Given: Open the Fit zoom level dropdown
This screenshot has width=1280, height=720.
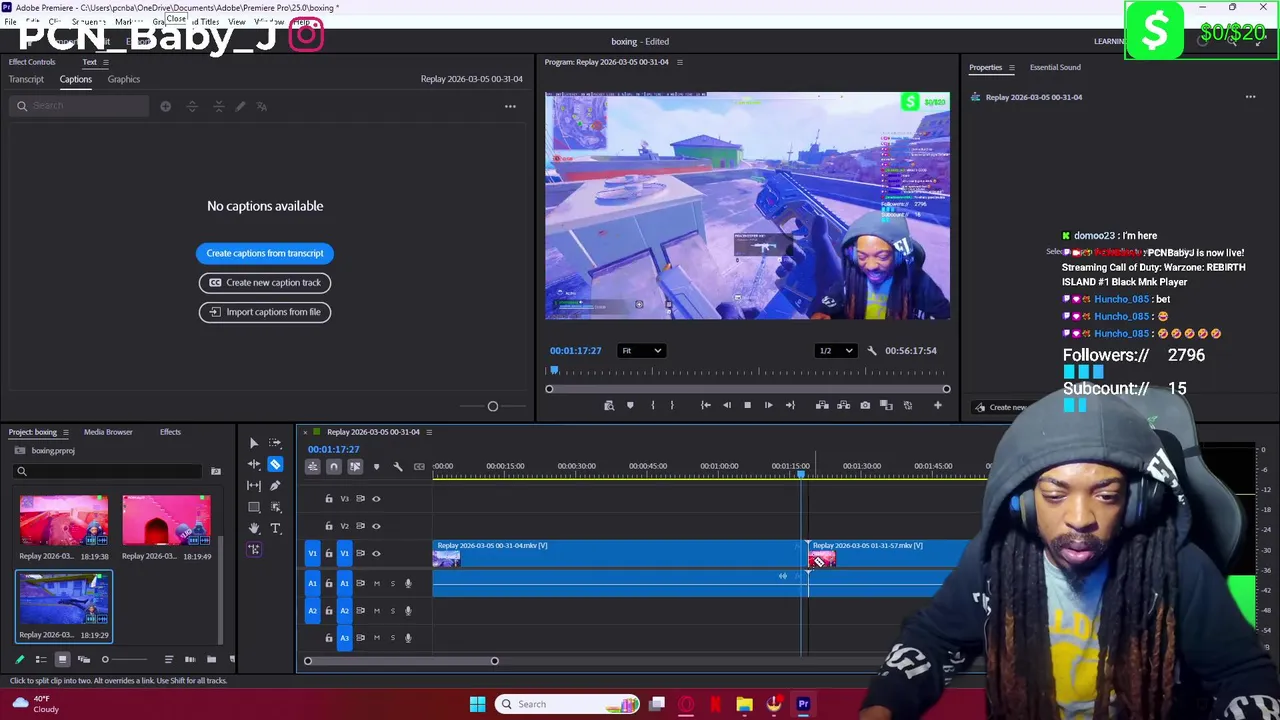Looking at the screenshot, I should tap(641, 351).
